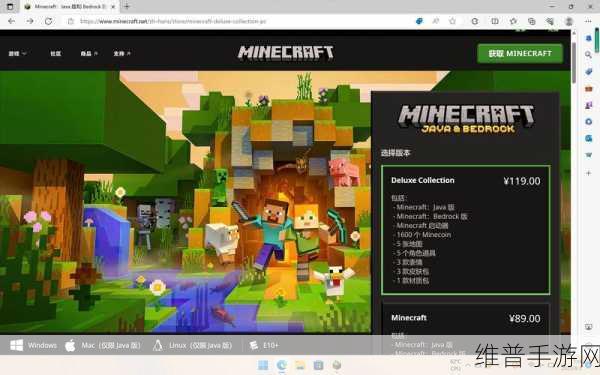600x375 pixels.
Task: Click the Minecraft logo in site header
Action: pyautogui.click(x=285, y=52)
